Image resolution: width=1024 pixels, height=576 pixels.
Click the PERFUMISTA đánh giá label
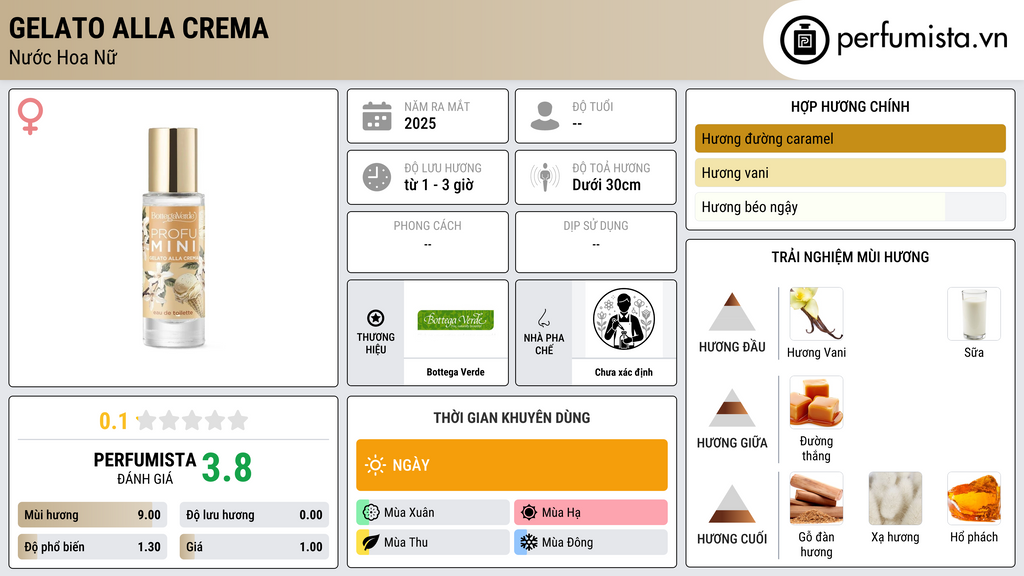point(145,468)
